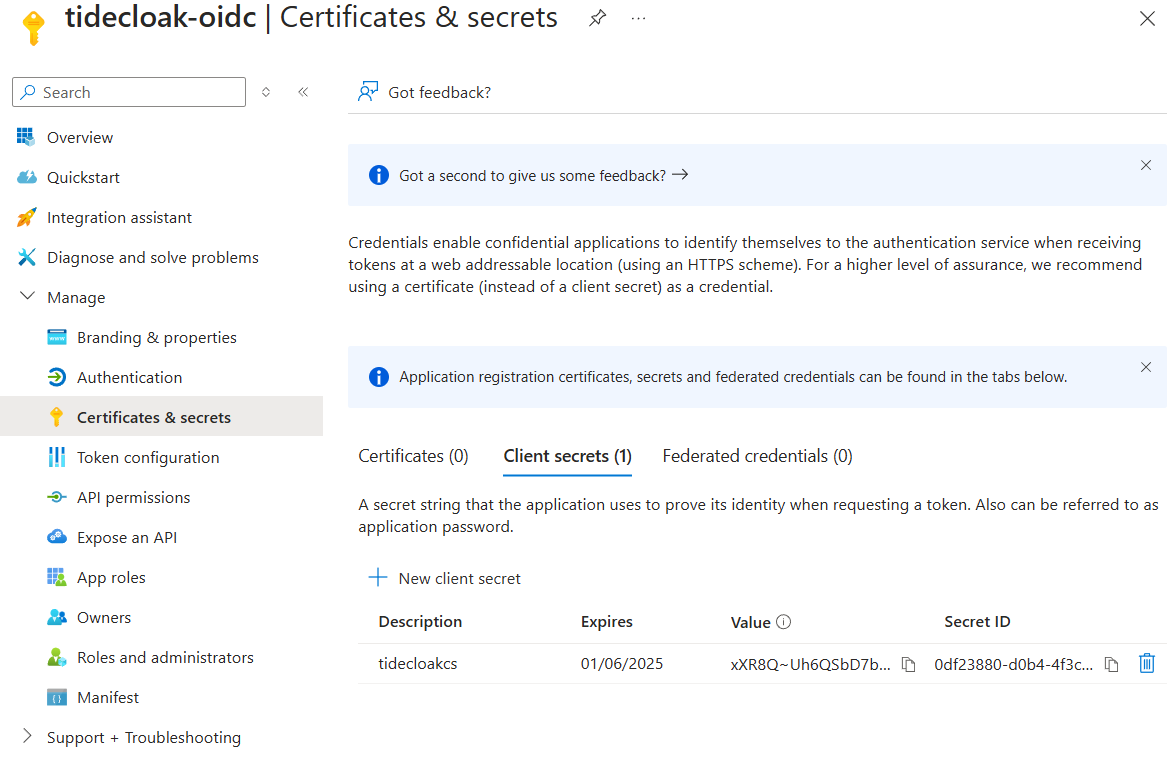Viewport: 1172px width, 771px height.
Task: Copy the secret Value to clipboard
Action: tap(908, 664)
